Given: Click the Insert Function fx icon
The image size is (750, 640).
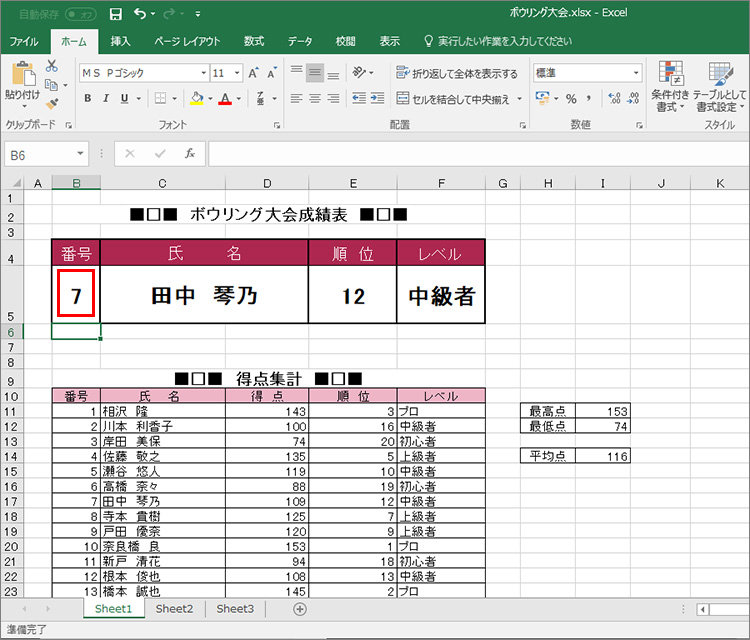Looking at the screenshot, I should tap(189, 154).
